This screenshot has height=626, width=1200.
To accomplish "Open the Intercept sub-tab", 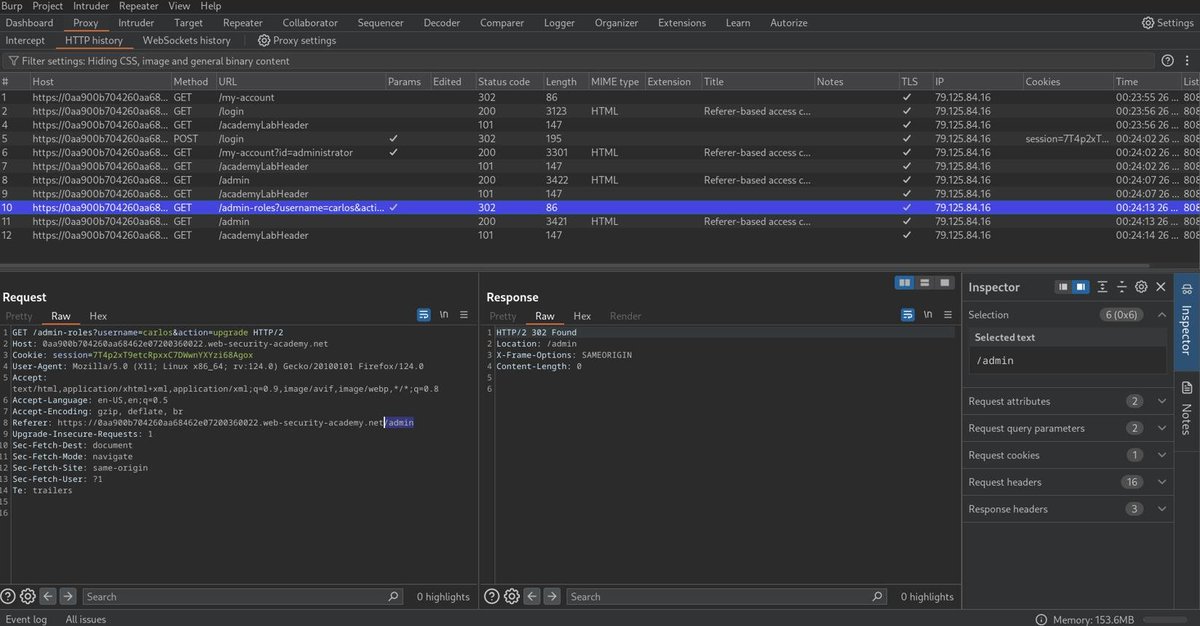I will pos(25,41).
